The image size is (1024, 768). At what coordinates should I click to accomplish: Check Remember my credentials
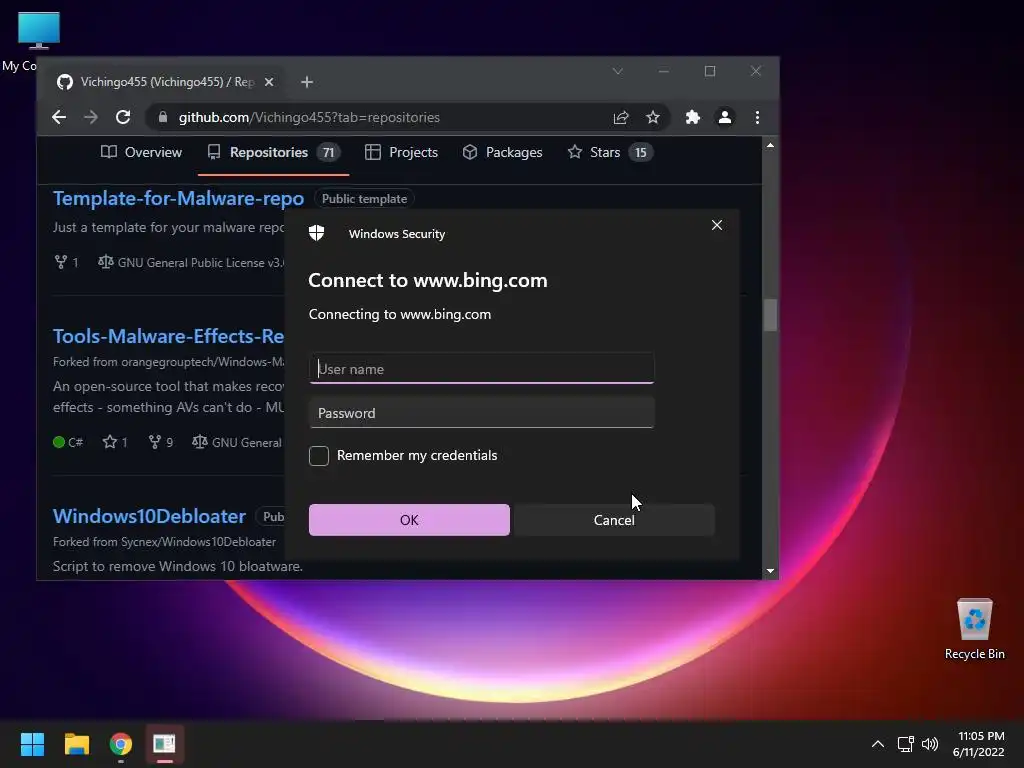[319, 456]
